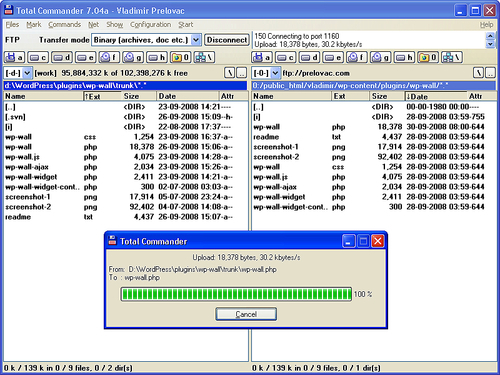This screenshot has height=375, width=500.
Task: Open network neighborhood in right panel
Action: [452, 57]
